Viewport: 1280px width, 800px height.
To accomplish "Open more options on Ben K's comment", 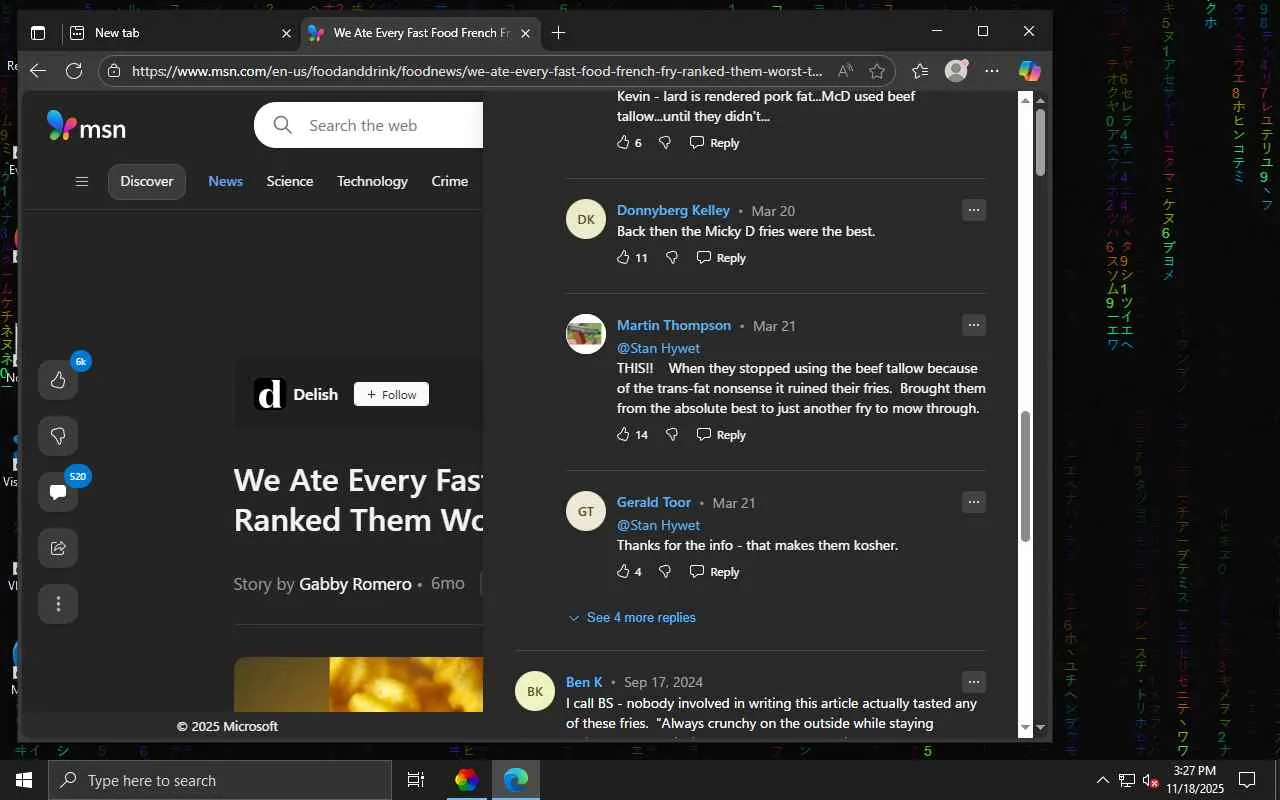I will pyautogui.click(x=974, y=683).
